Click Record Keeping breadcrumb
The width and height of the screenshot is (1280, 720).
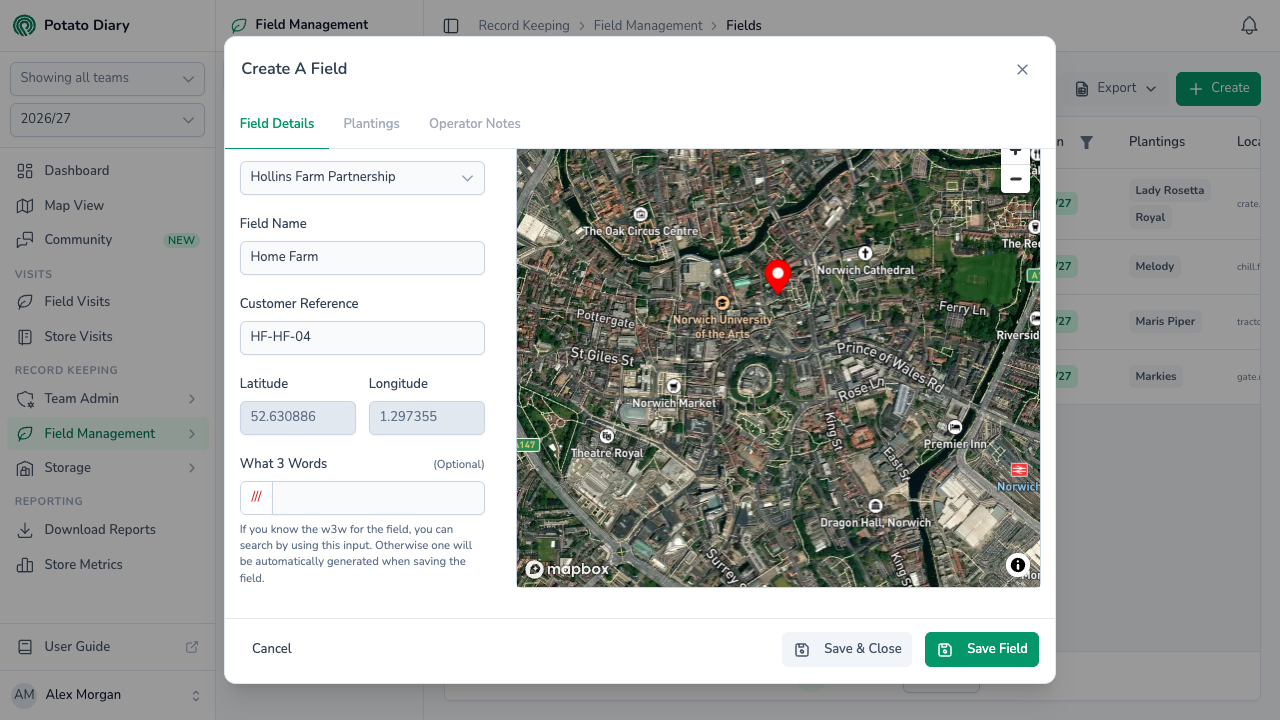pos(524,26)
